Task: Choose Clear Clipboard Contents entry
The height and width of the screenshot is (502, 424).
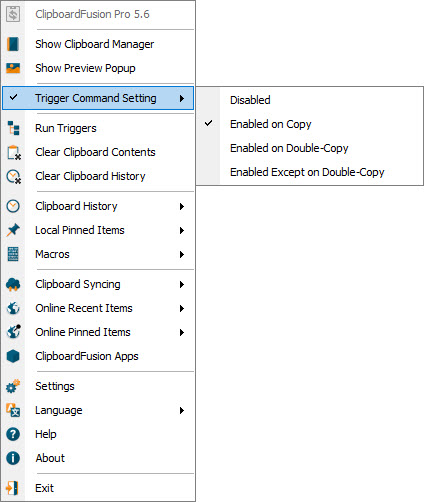Action: [98, 152]
